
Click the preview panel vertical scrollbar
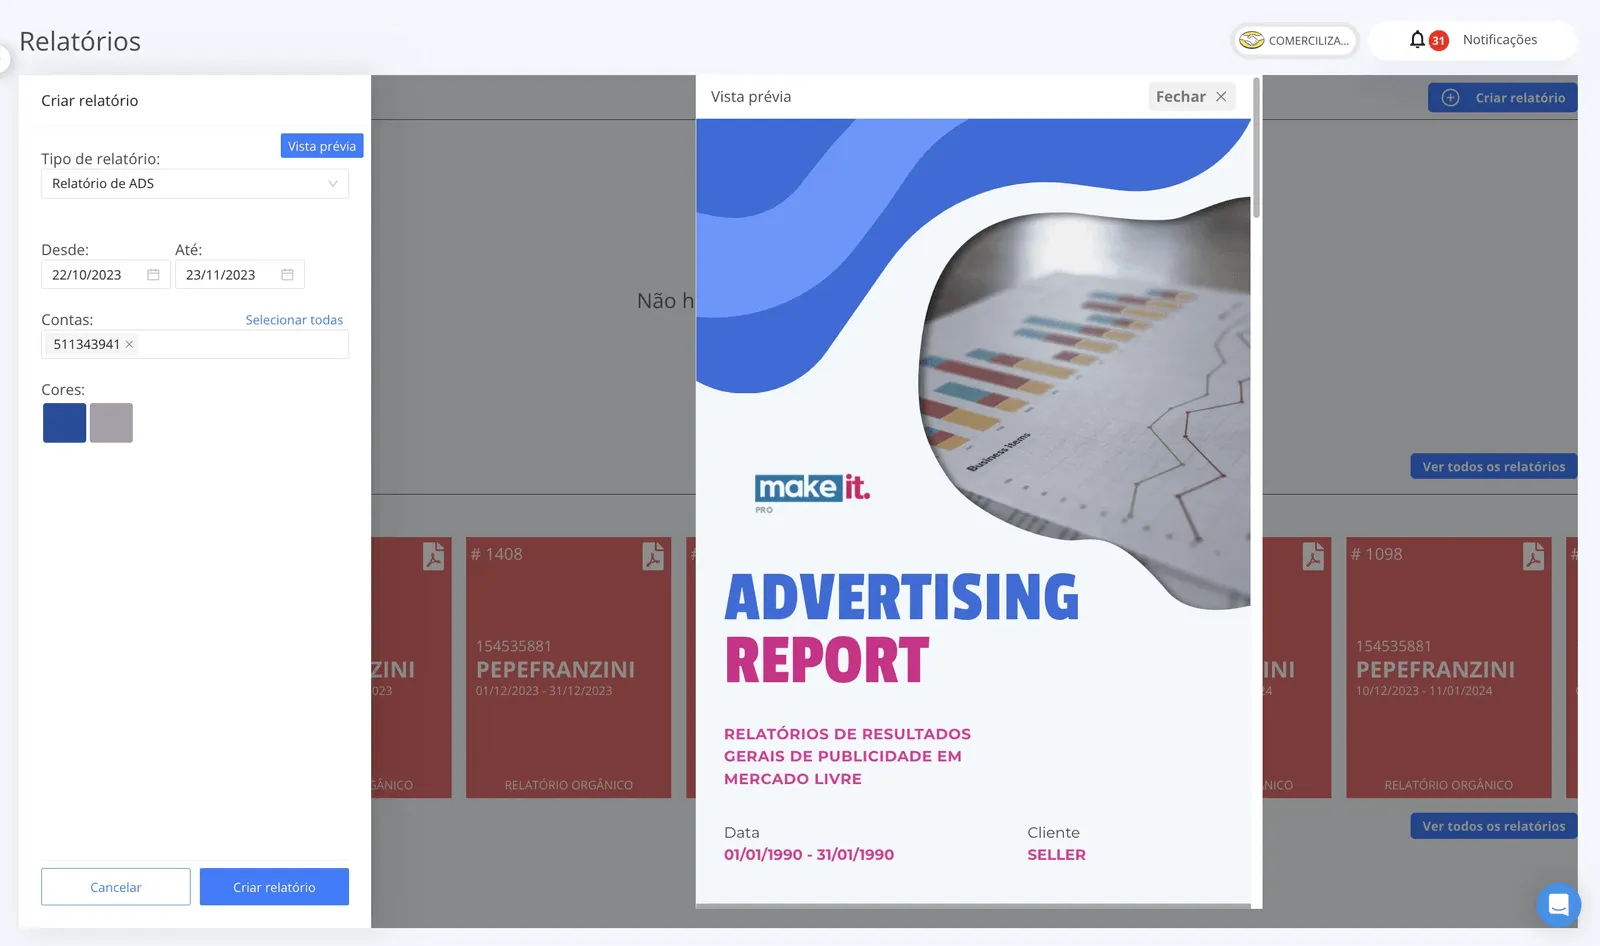1256,150
